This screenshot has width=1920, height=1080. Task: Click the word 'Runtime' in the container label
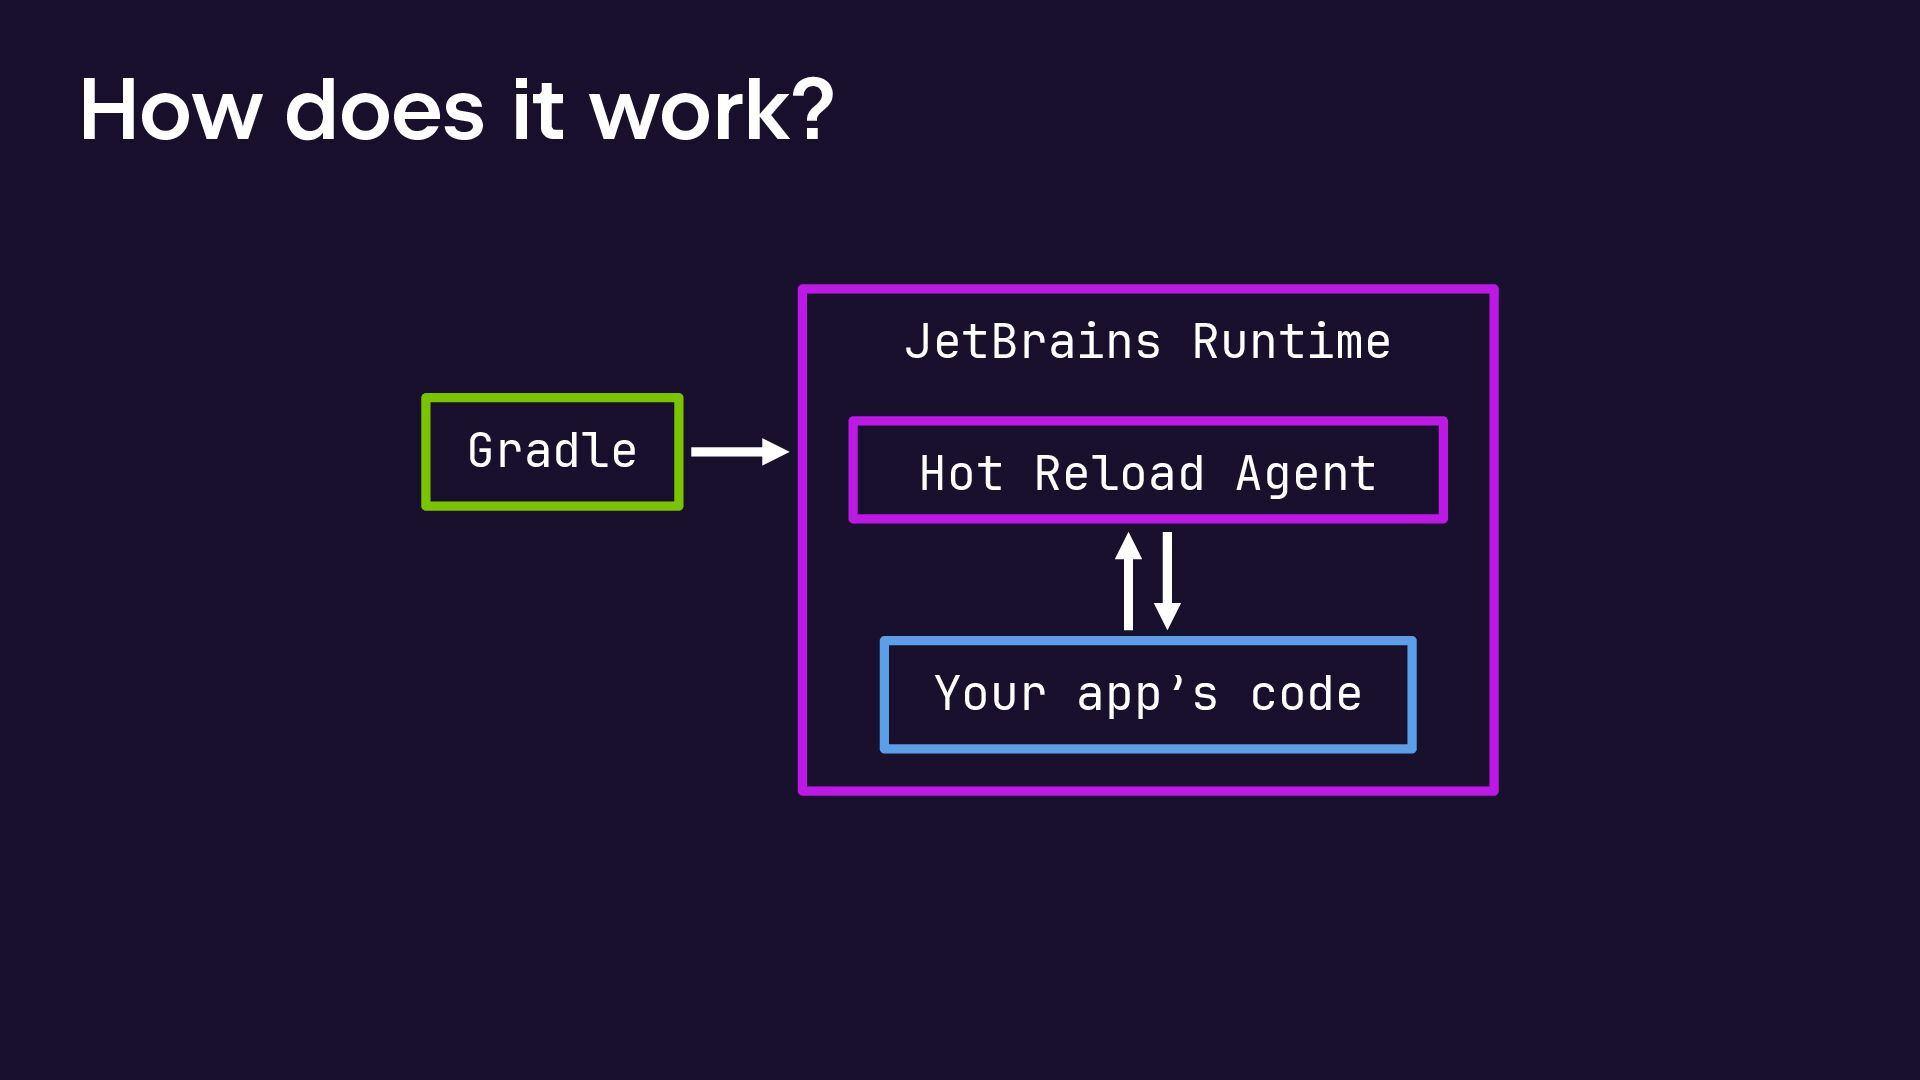click(x=1291, y=342)
